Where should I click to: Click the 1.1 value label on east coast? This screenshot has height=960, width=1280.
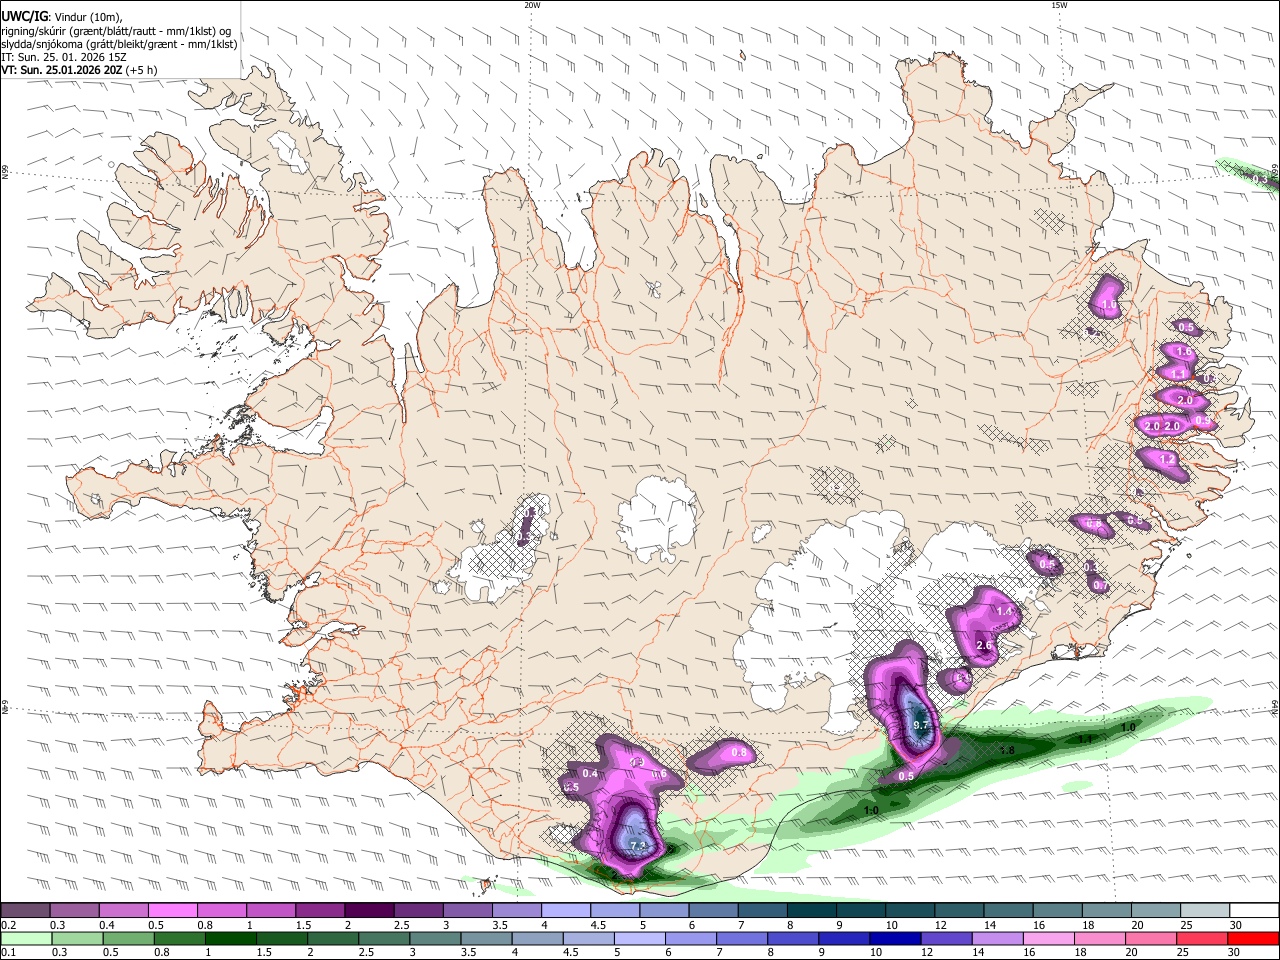coord(1179,374)
